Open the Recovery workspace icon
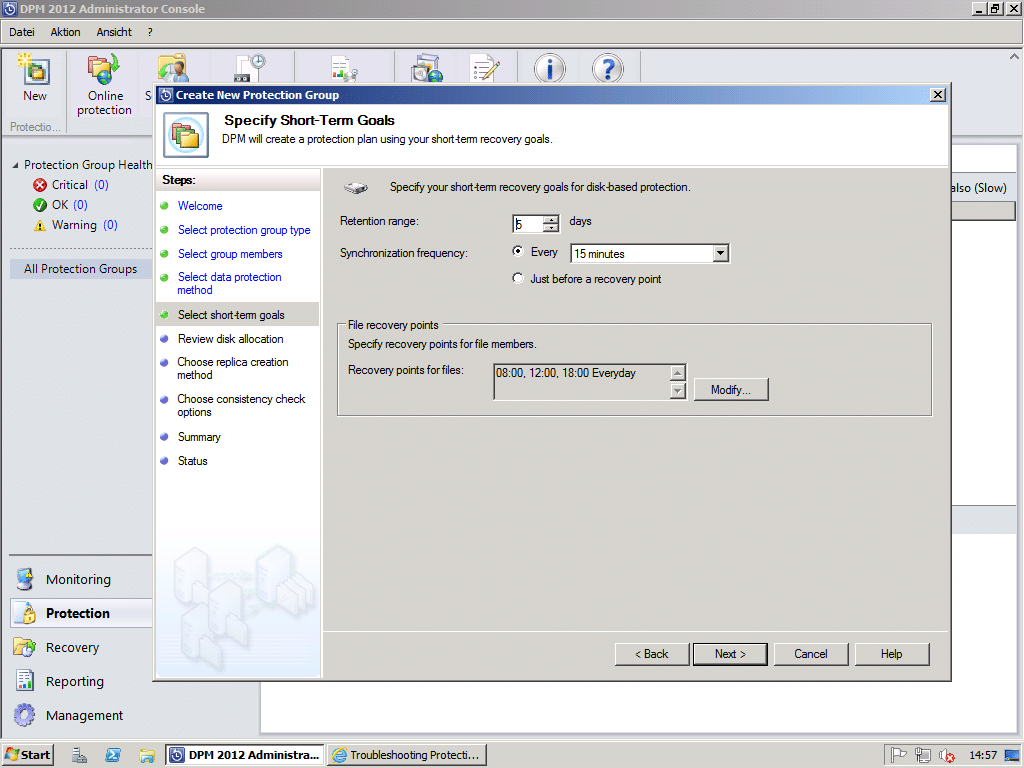This screenshot has width=1024, height=768. coord(25,647)
